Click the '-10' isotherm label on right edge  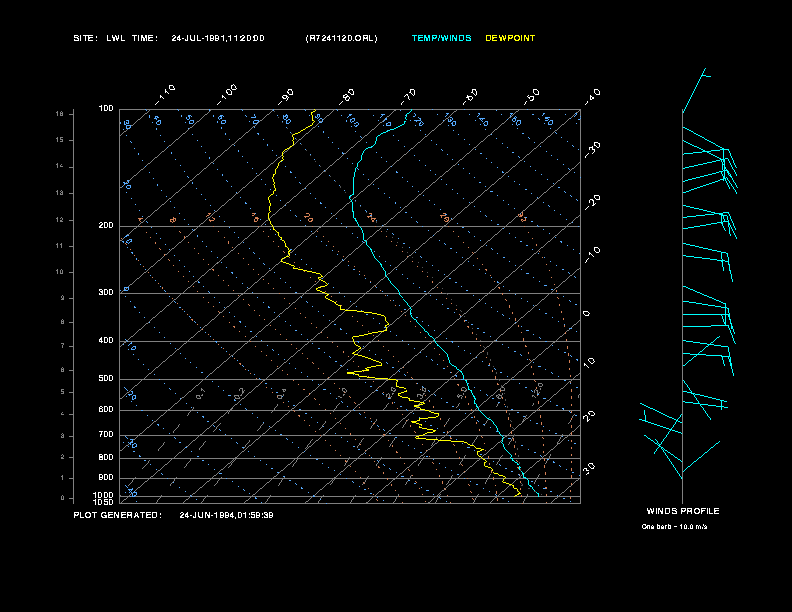pos(592,255)
